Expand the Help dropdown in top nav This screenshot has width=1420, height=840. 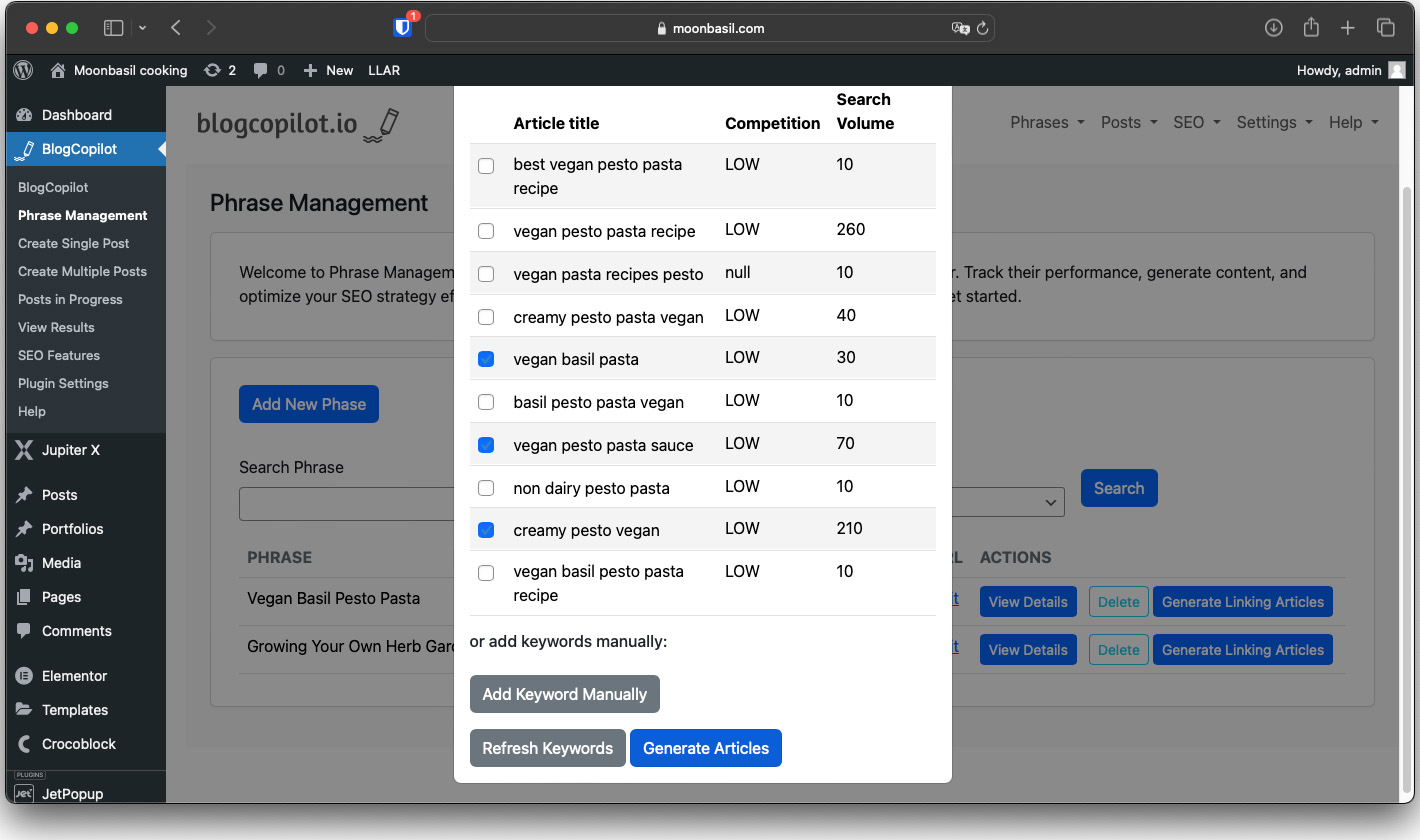(1354, 122)
